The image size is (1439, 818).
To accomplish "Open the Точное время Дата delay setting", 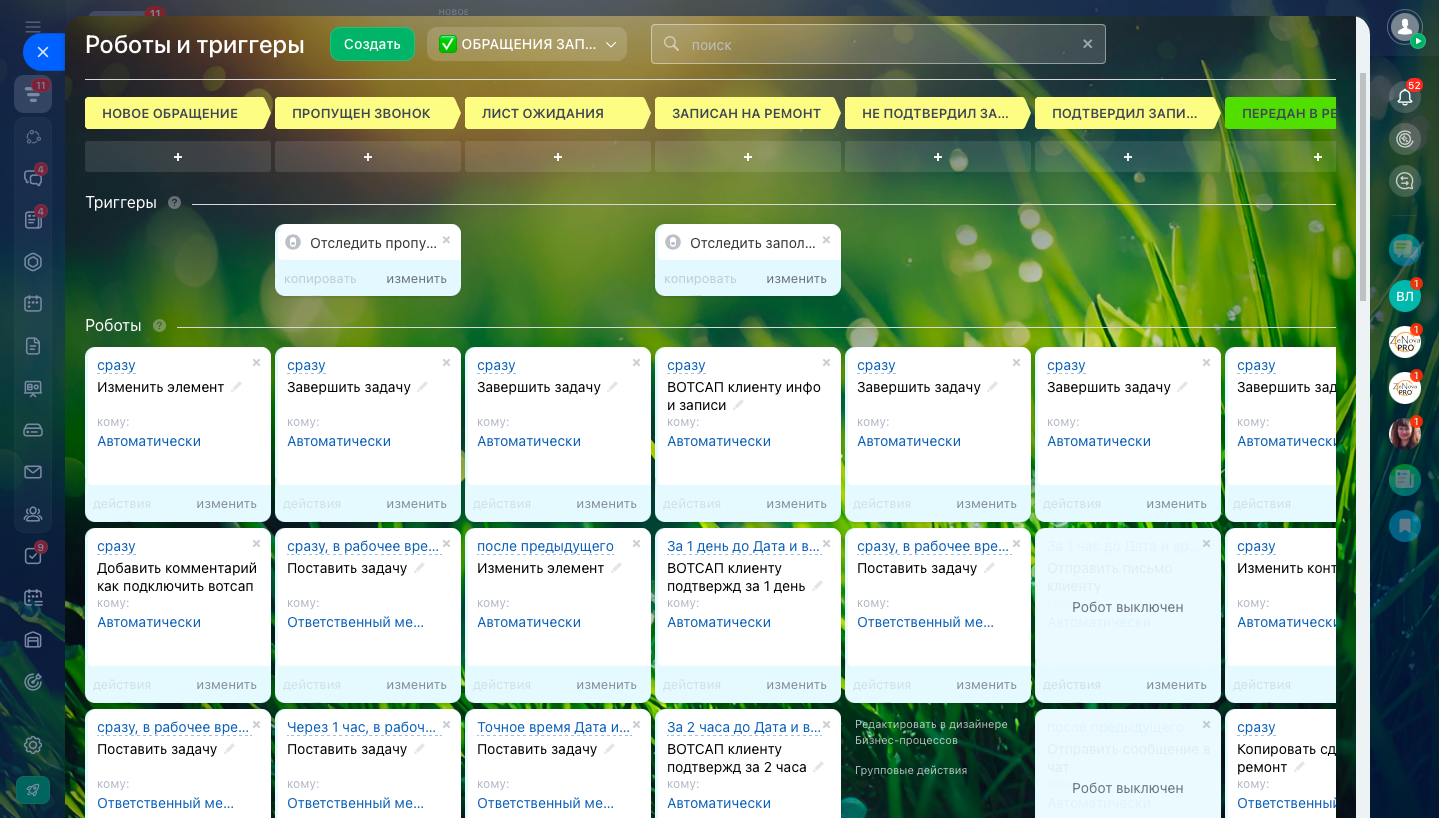I will (x=553, y=728).
